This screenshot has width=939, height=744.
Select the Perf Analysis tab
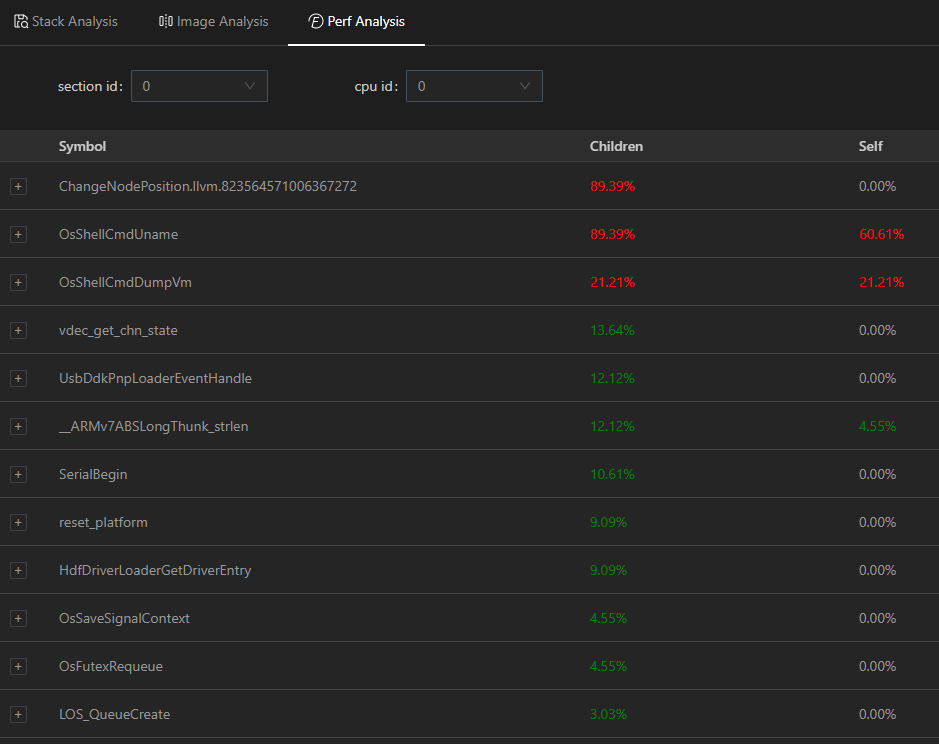point(356,22)
